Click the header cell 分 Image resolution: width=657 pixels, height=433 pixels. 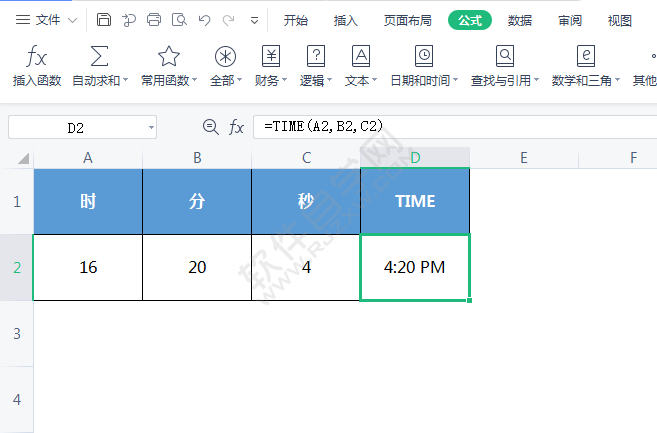click(x=197, y=202)
